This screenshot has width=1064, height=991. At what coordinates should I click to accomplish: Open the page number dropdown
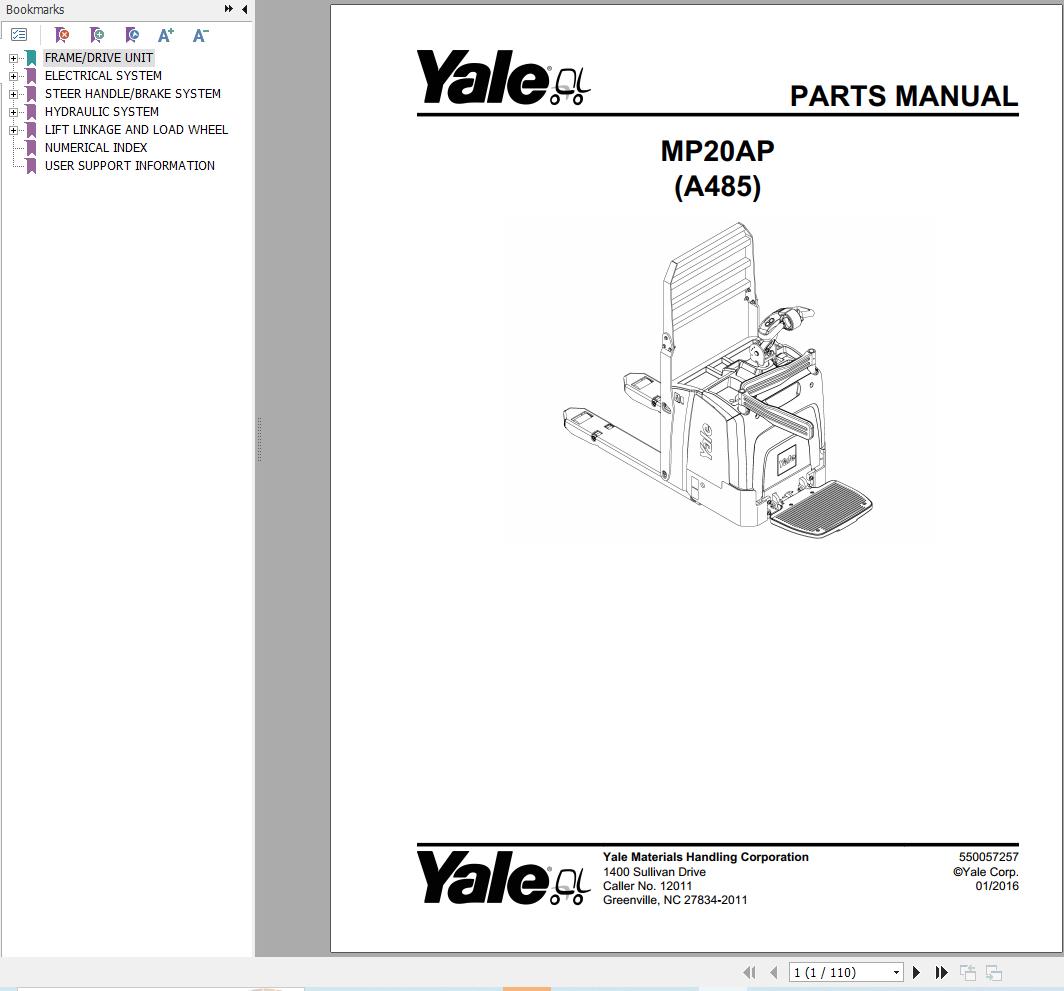[x=894, y=972]
